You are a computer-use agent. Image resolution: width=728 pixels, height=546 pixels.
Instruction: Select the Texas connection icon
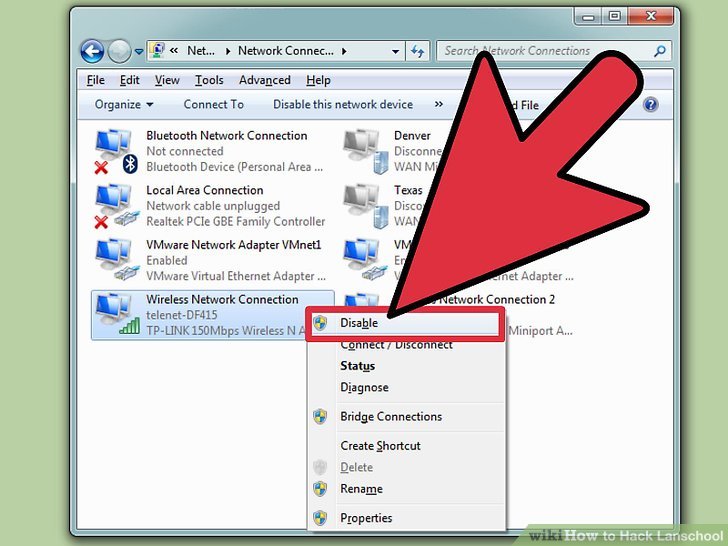pos(365,206)
